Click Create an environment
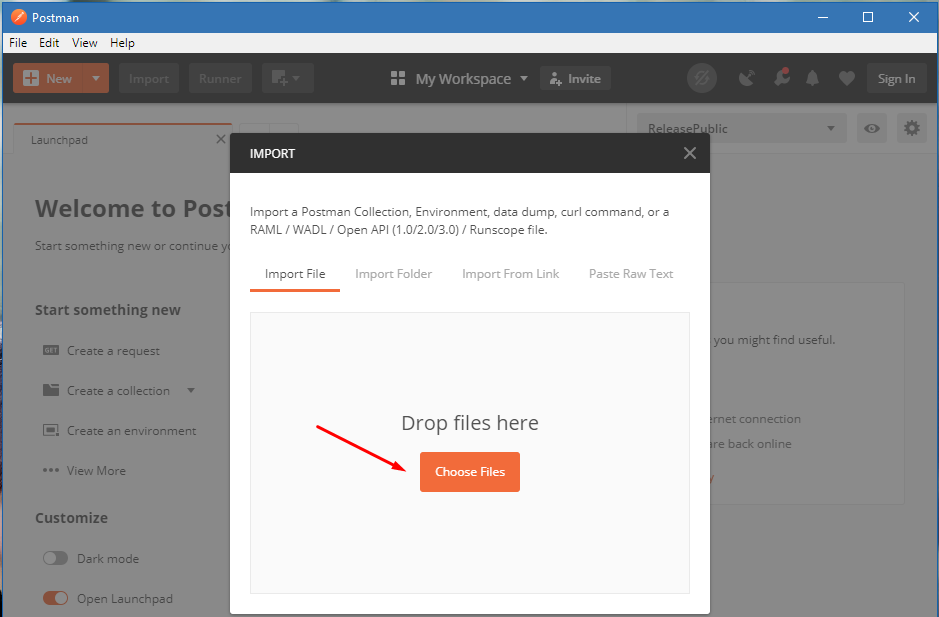The height and width of the screenshot is (617, 939). (131, 431)
